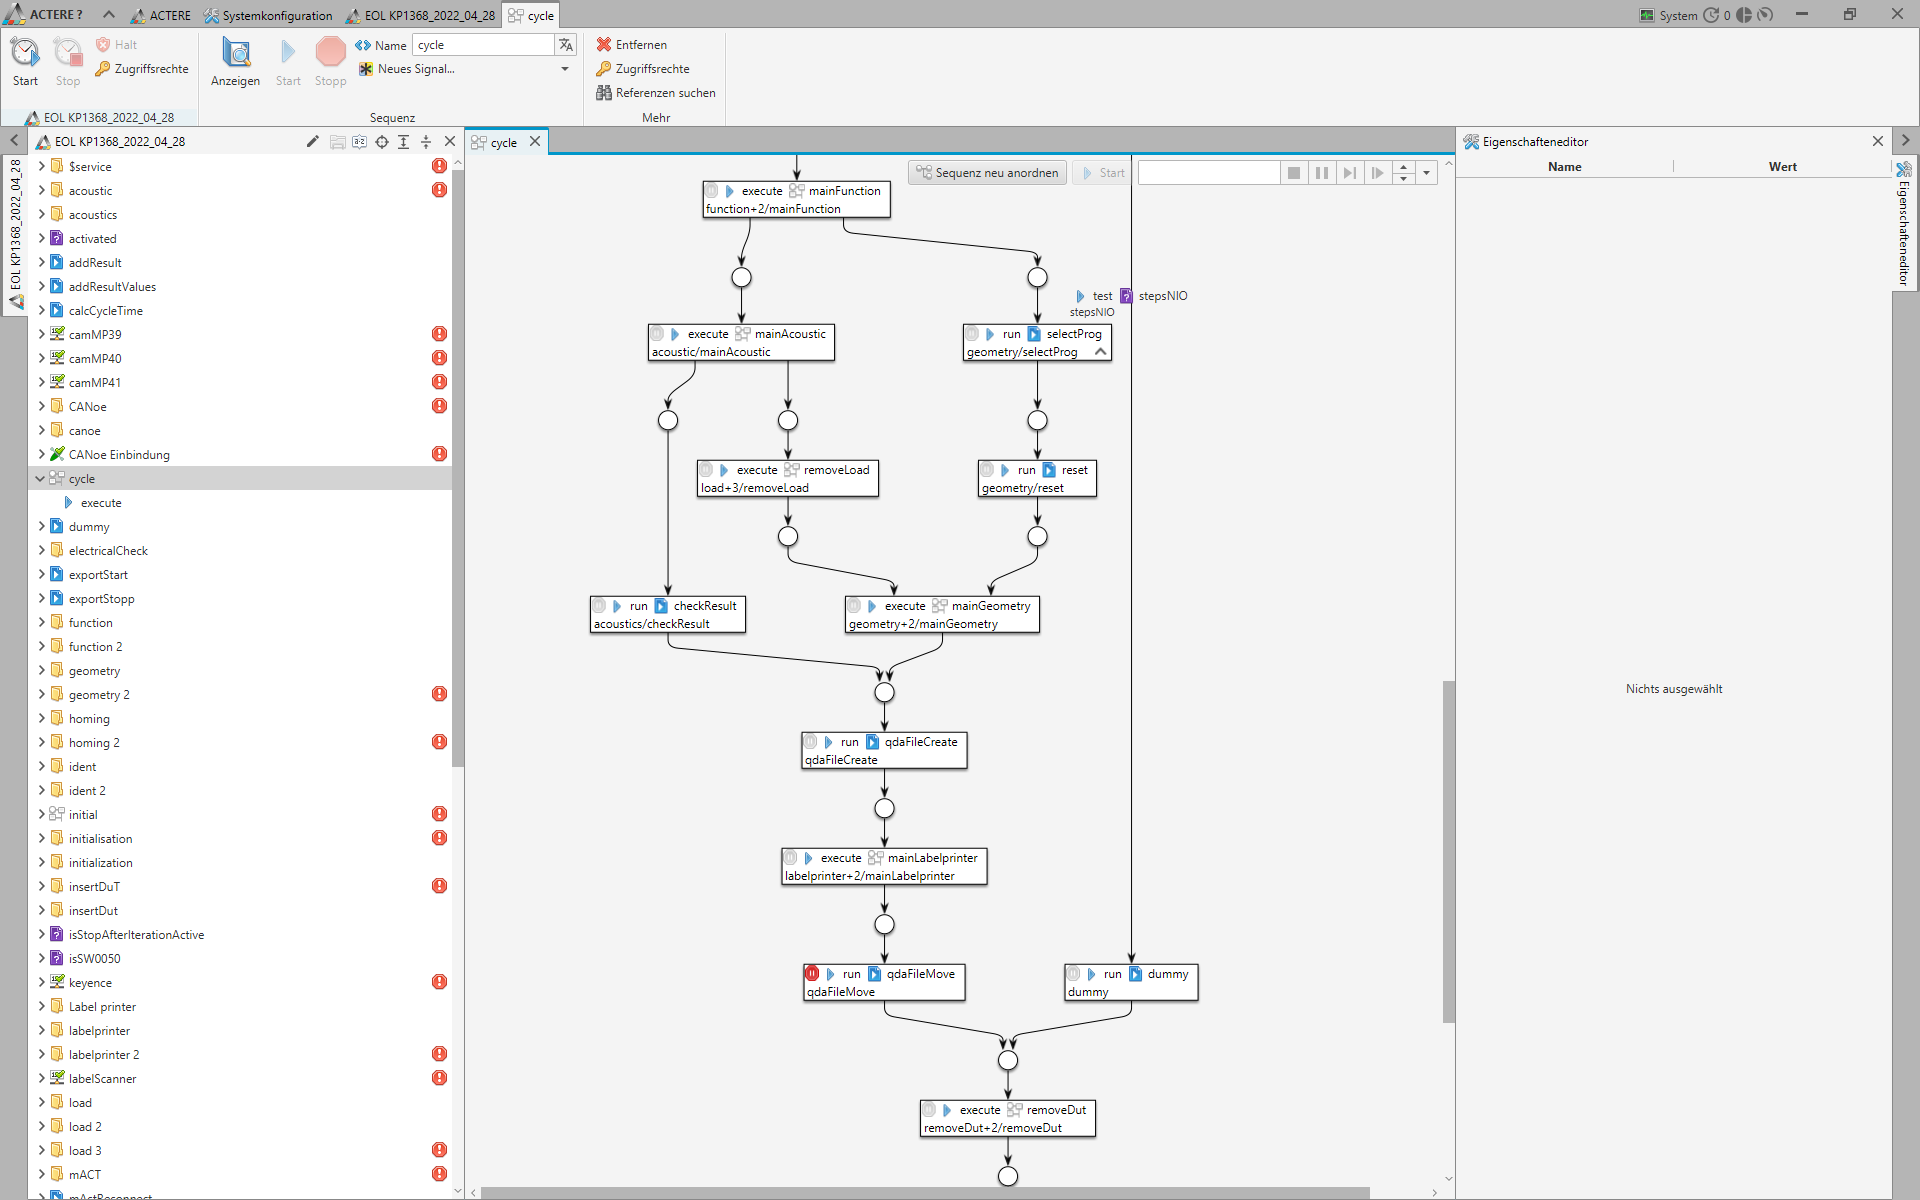Click the play icon on dummy node

[x=1092, y=974]
